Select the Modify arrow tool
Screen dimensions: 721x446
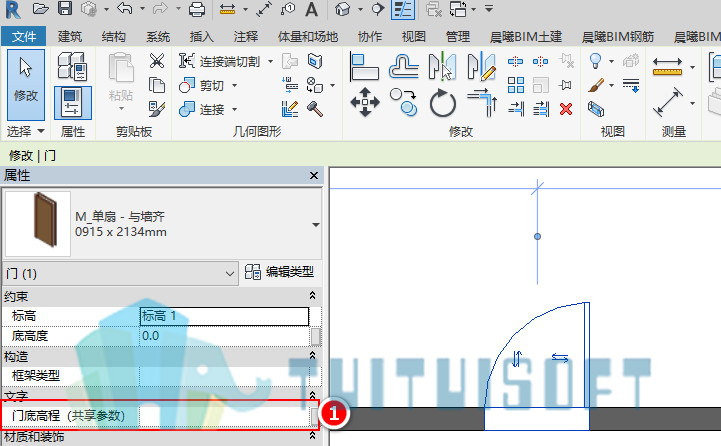(x=26, y=85)
